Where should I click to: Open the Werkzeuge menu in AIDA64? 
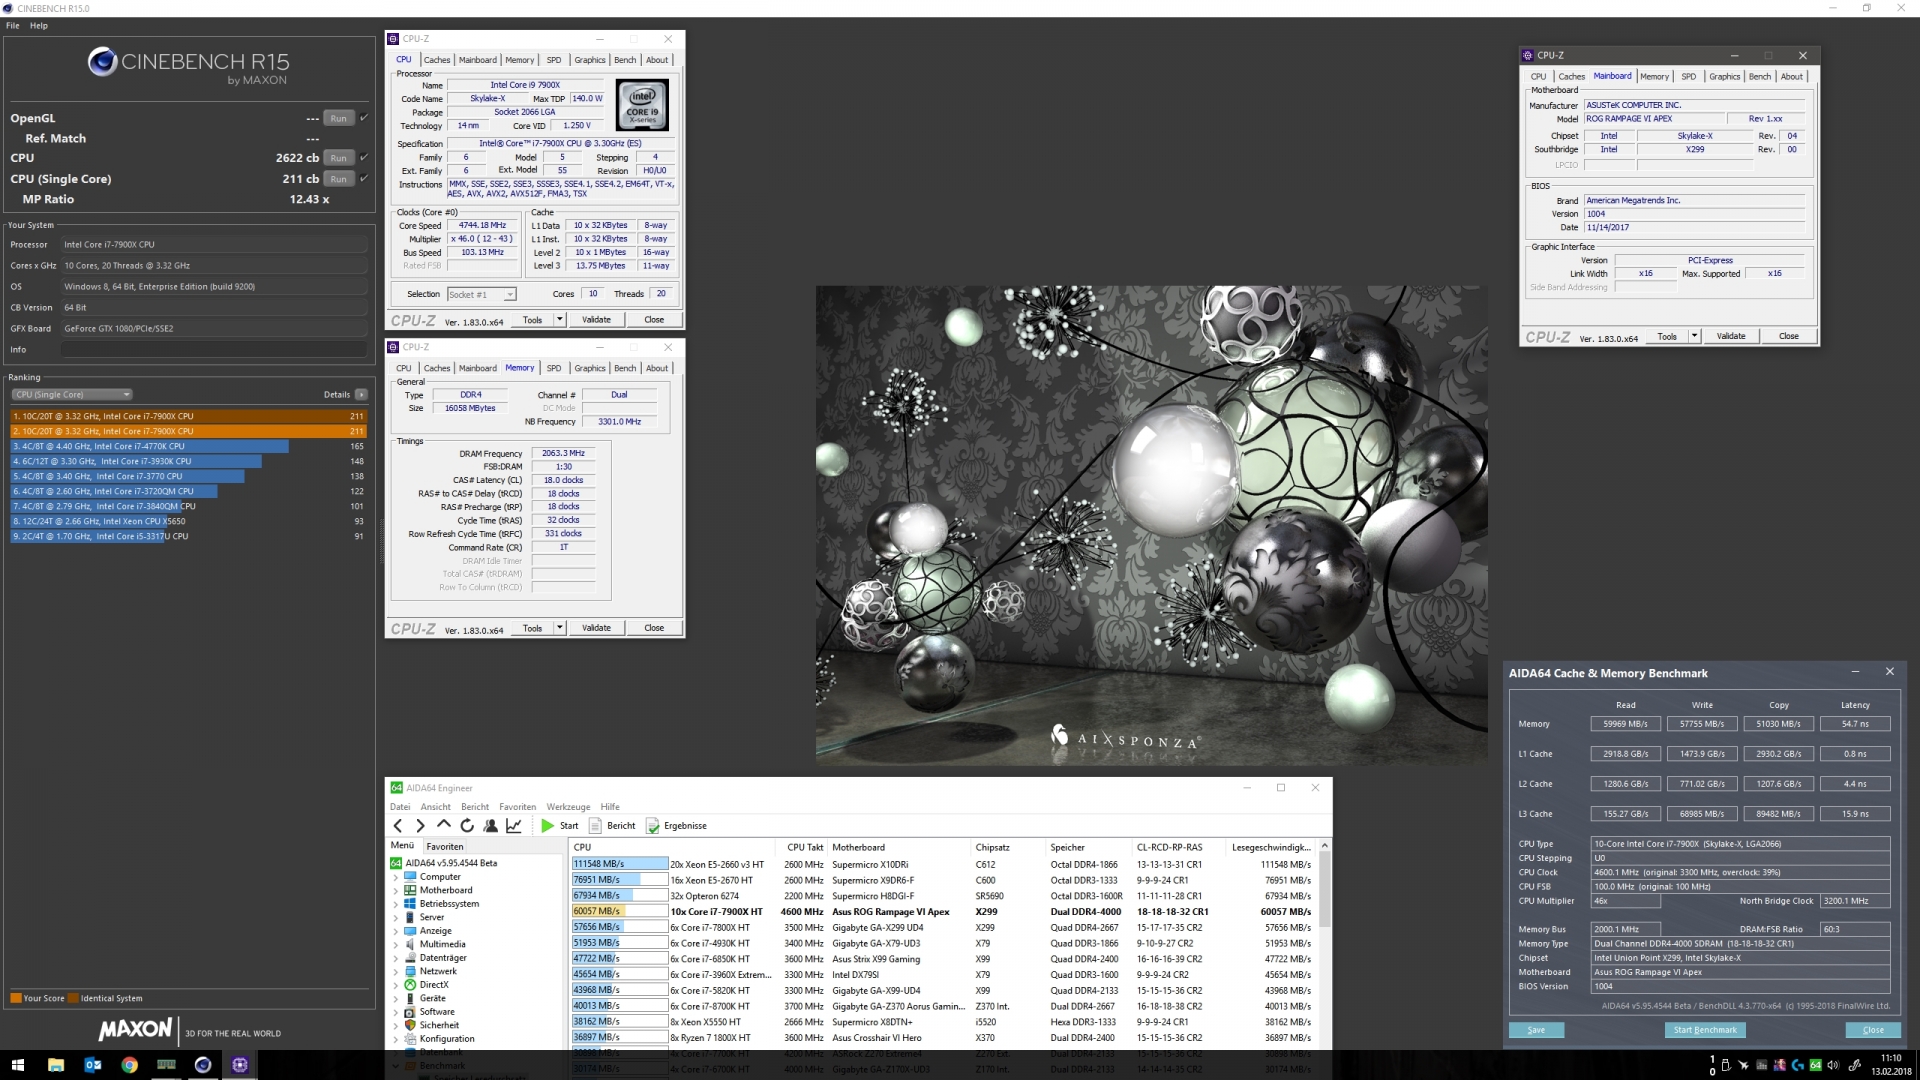568,807
